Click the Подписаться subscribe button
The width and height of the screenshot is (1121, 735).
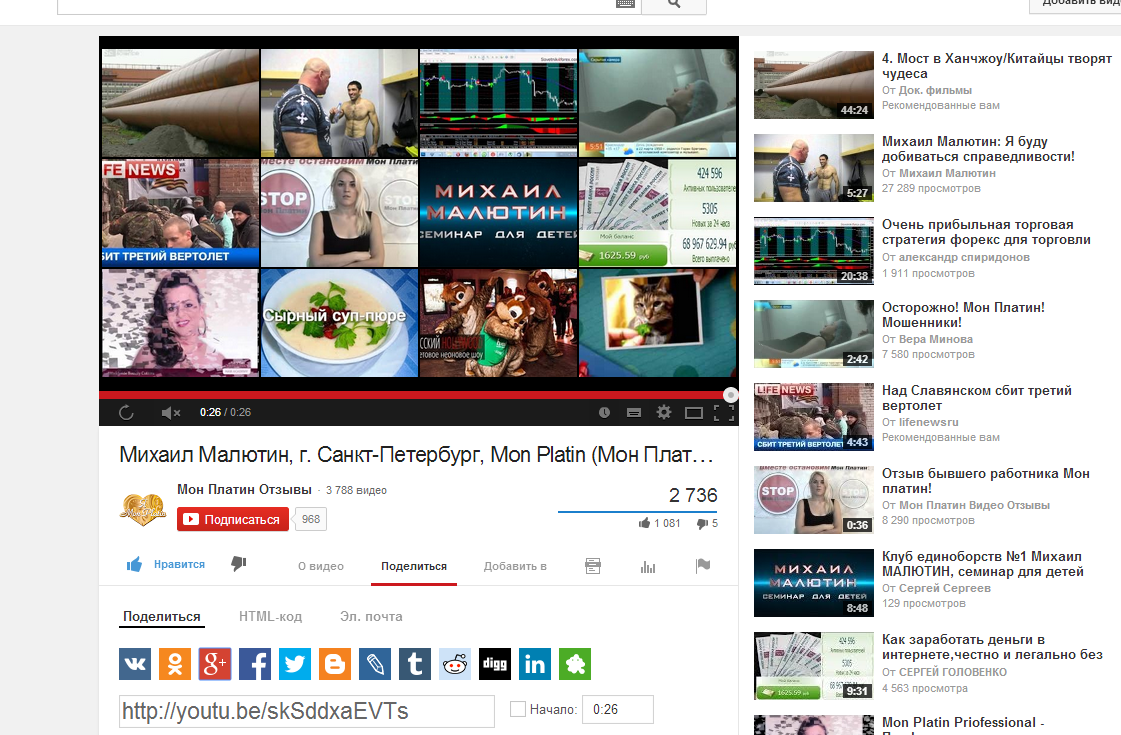233,519
